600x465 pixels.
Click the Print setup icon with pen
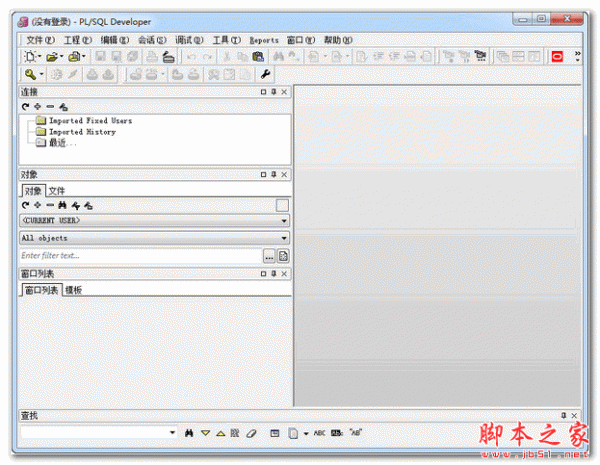coord(168,57)
